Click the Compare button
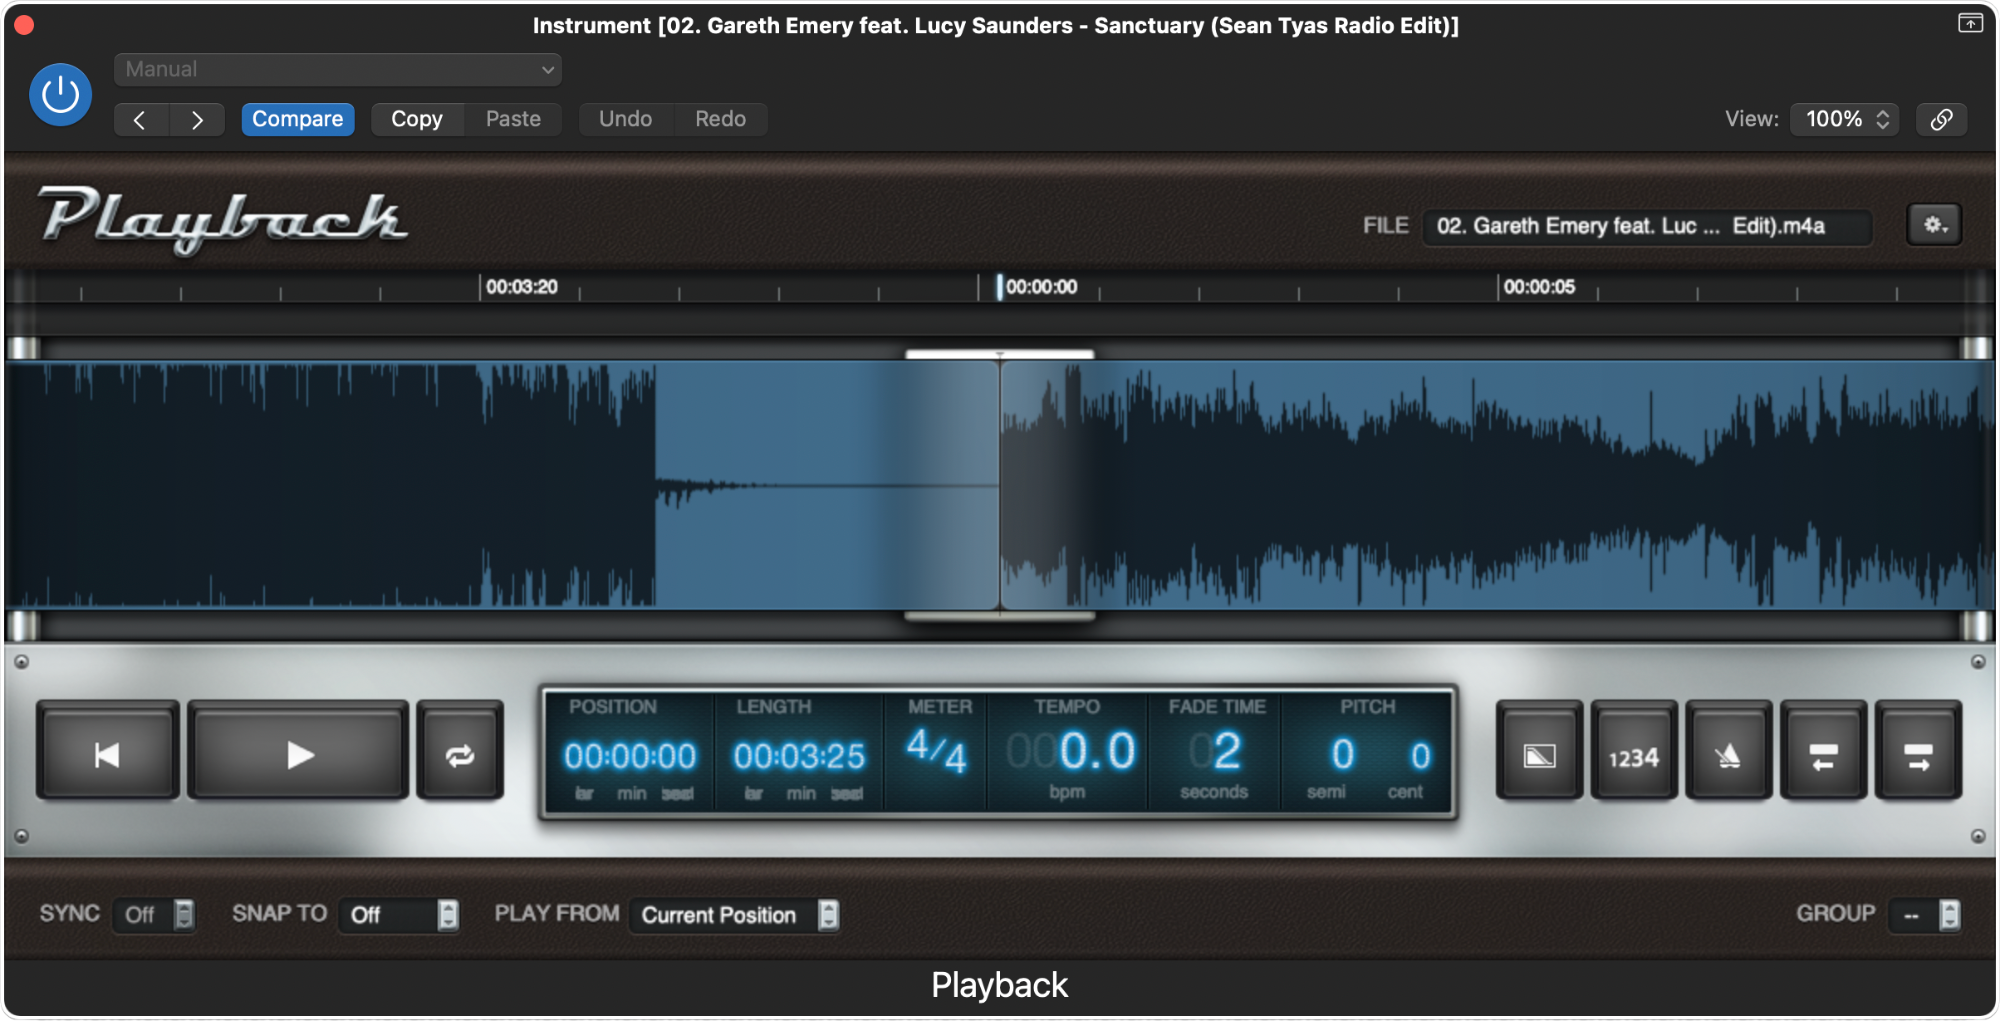The height and width of the screenshot is (1022, 2000). [297, 119]
